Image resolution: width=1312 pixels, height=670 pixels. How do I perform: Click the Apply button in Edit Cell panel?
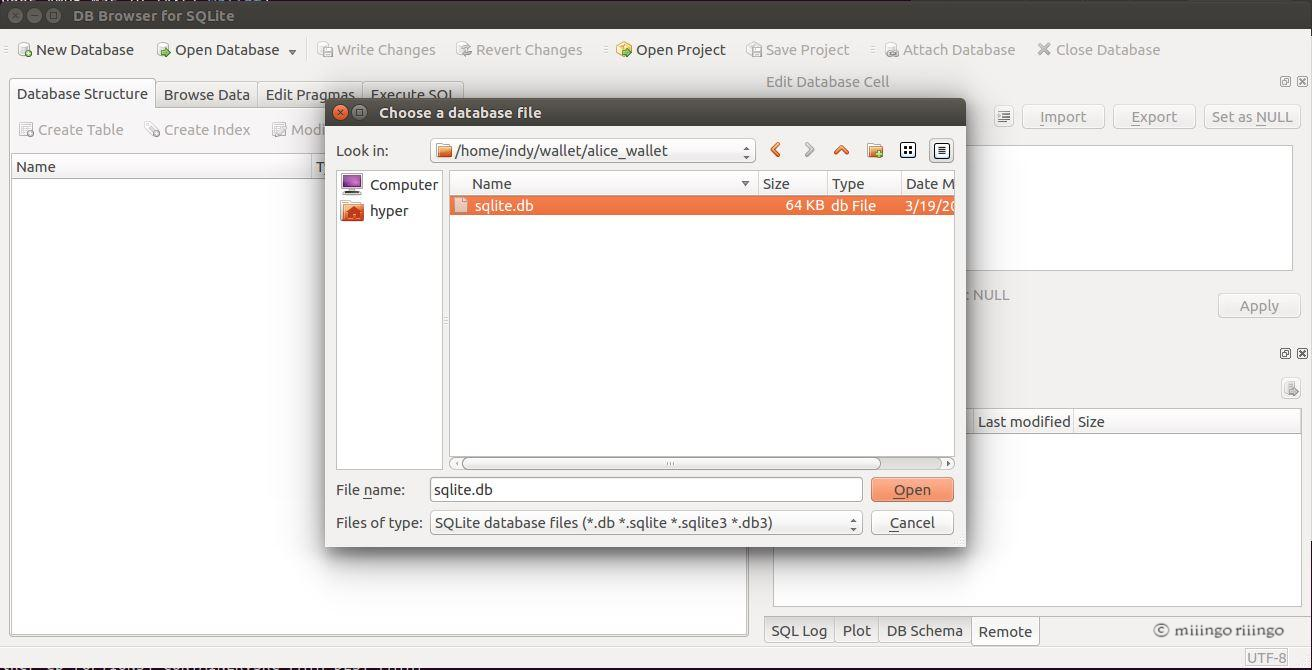coord(1259,306)
